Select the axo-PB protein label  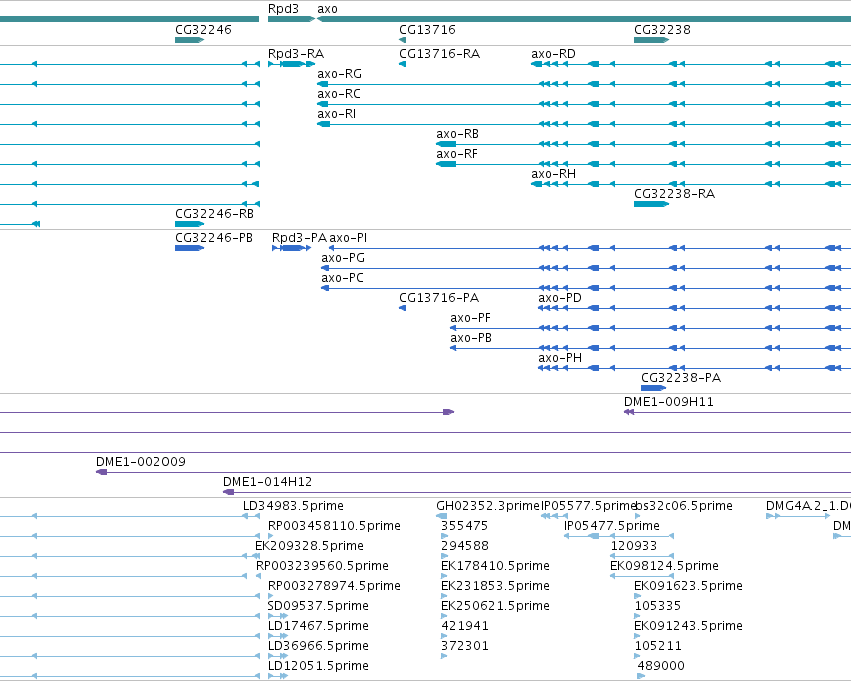coord(471,338)
